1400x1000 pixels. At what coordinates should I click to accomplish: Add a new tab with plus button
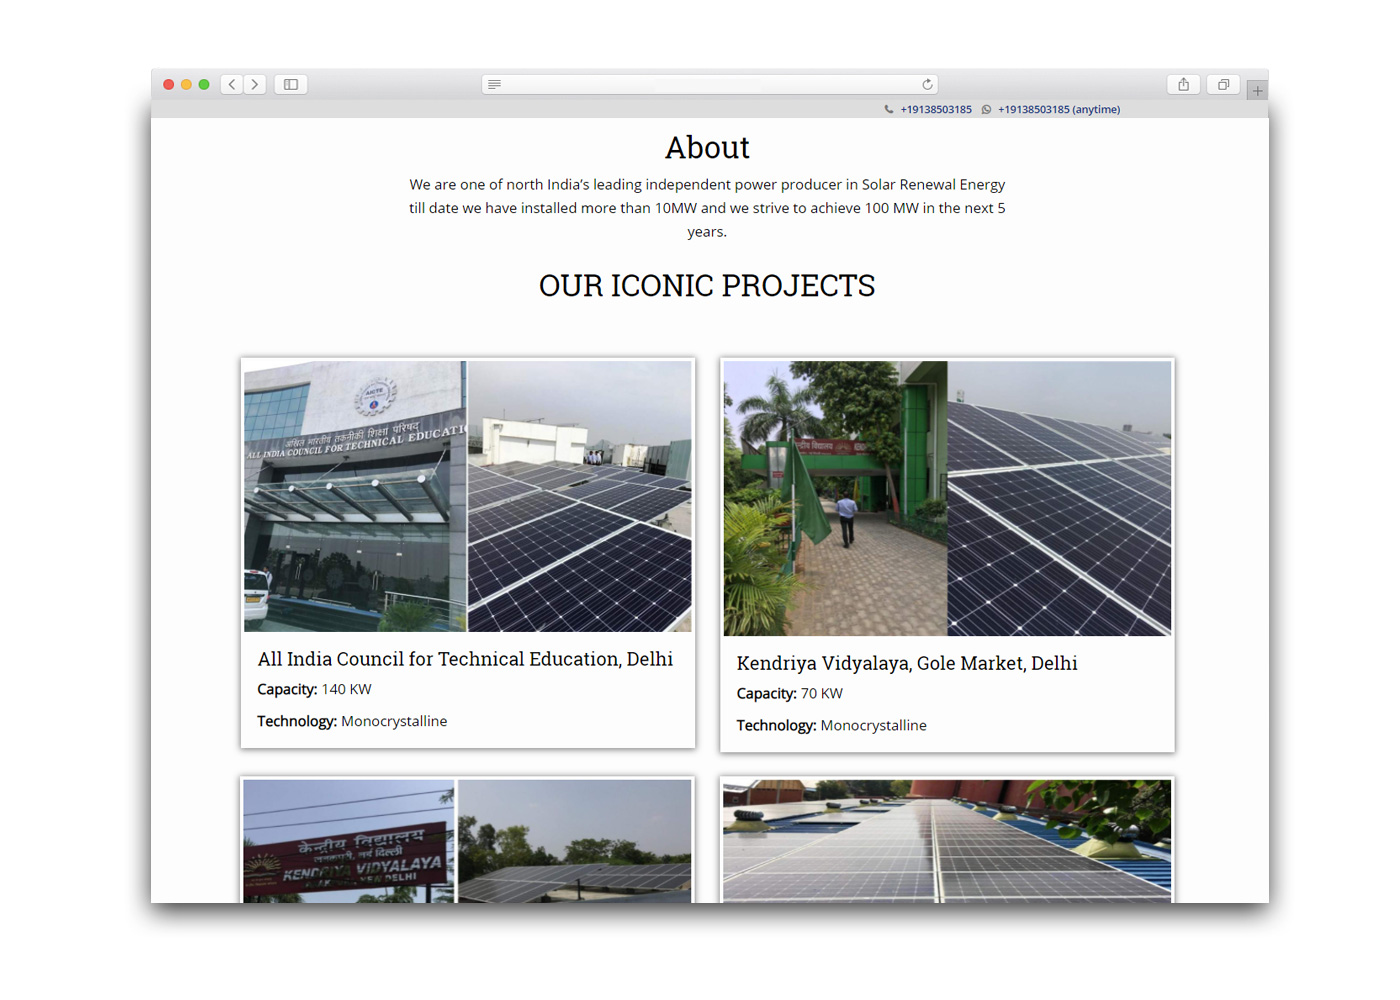pos(1257,90)
